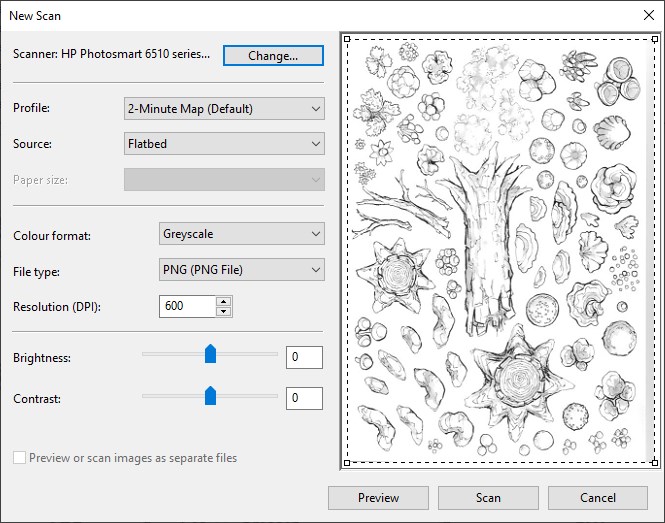Expand the File type PNG dropdown

click(242, 270)
